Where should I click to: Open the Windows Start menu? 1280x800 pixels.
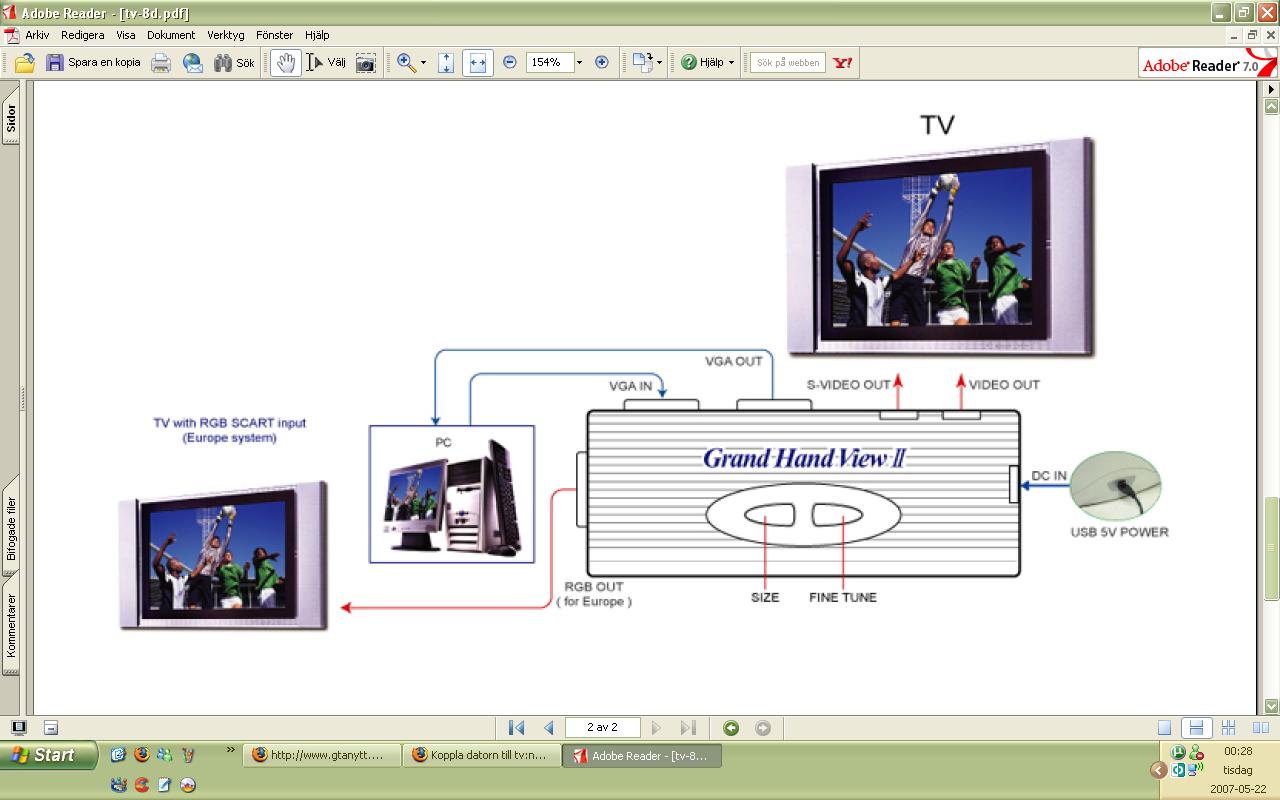49,755
